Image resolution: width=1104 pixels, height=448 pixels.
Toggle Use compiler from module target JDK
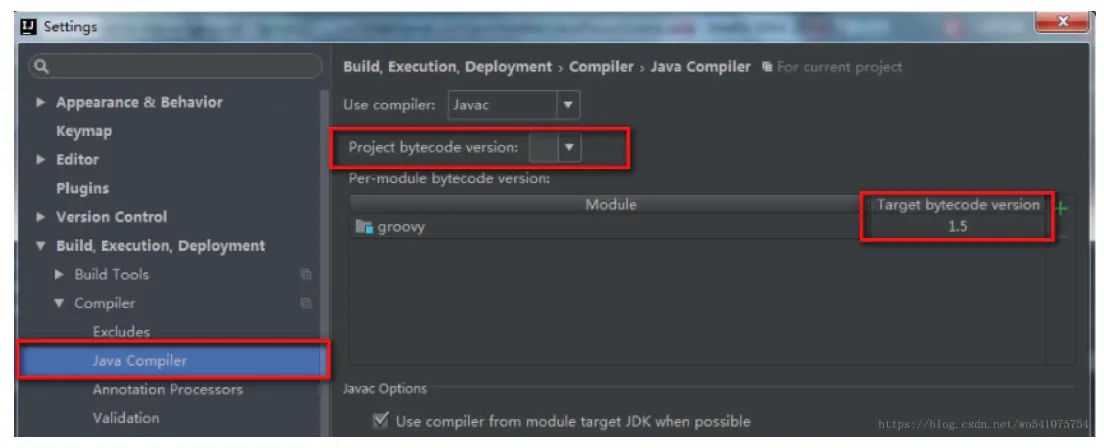click(x=380, y=421)
